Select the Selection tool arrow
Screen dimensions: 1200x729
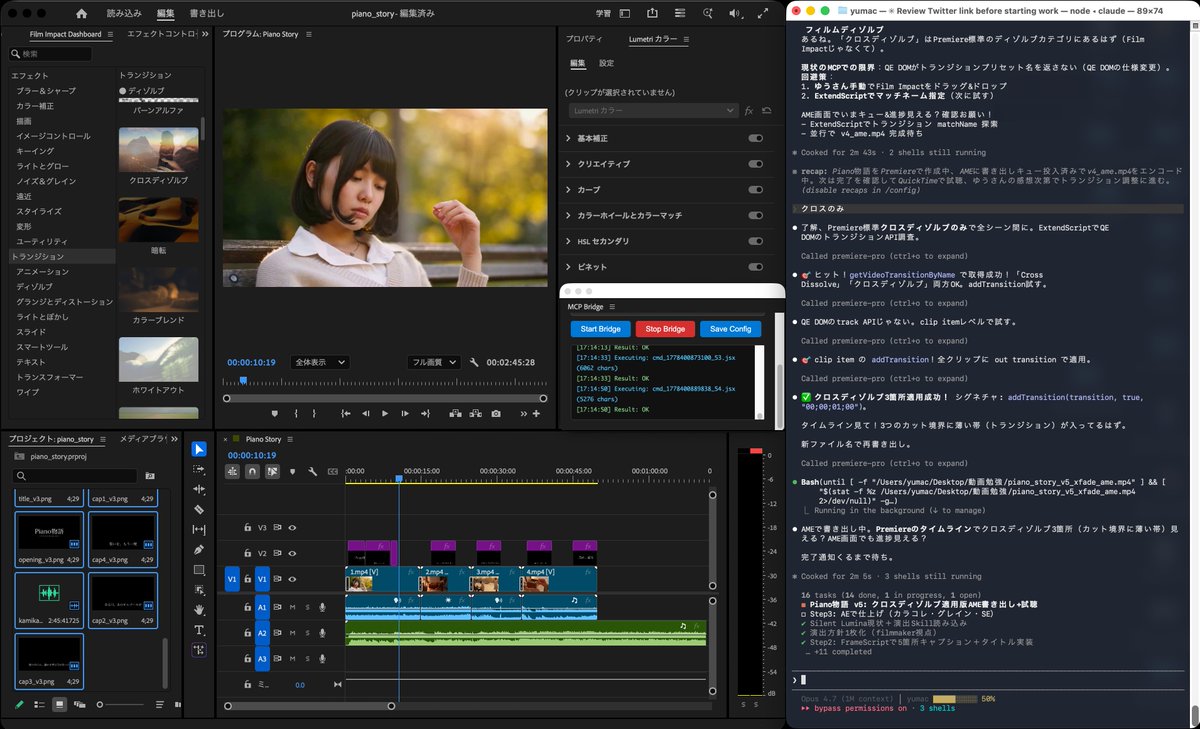click(199, 449)
